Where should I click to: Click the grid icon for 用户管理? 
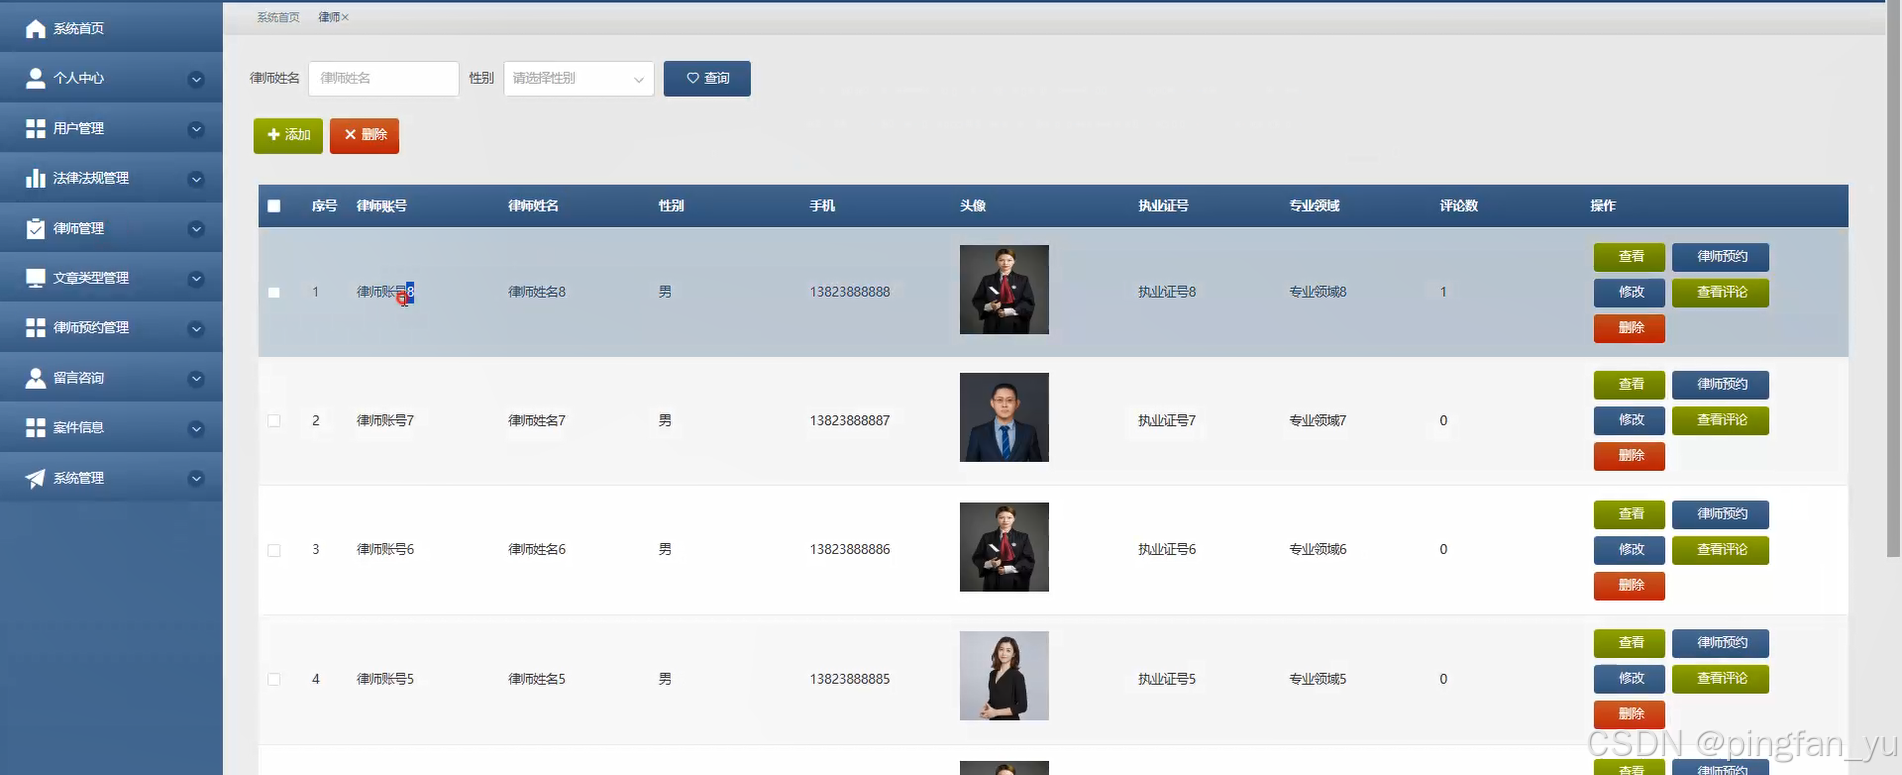click(35, 128)
